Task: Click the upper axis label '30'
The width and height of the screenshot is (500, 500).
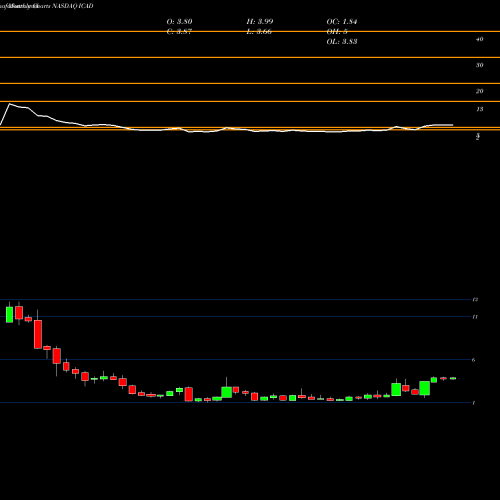Action: (x=479, y=65)
